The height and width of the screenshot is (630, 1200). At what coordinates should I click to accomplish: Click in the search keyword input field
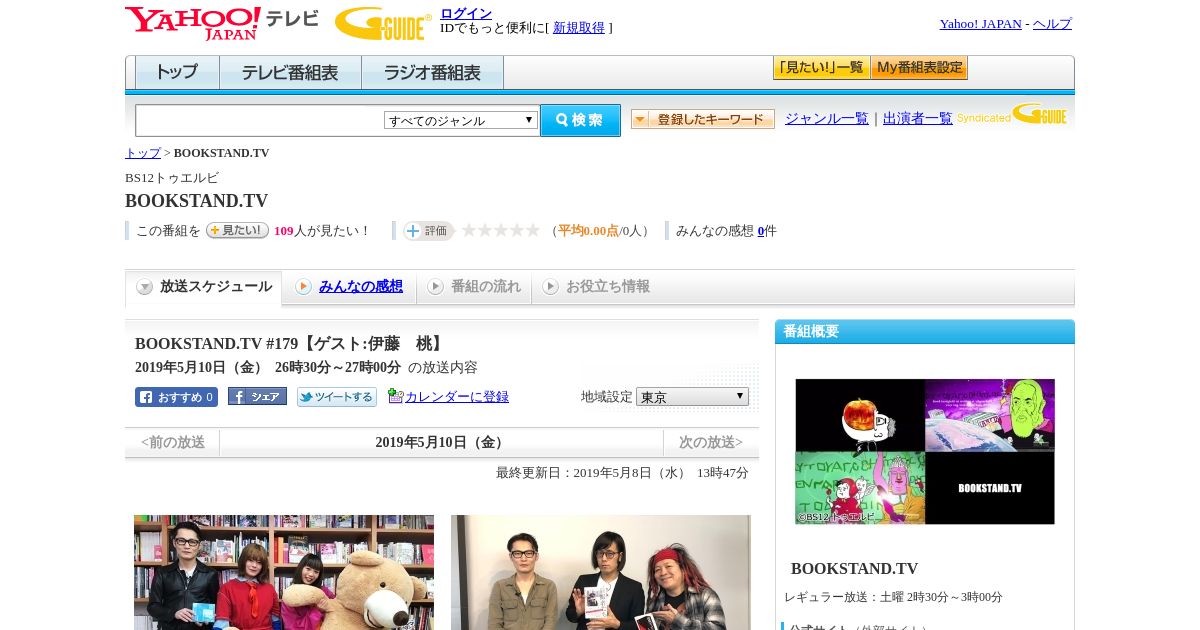[x=260, y=120]
